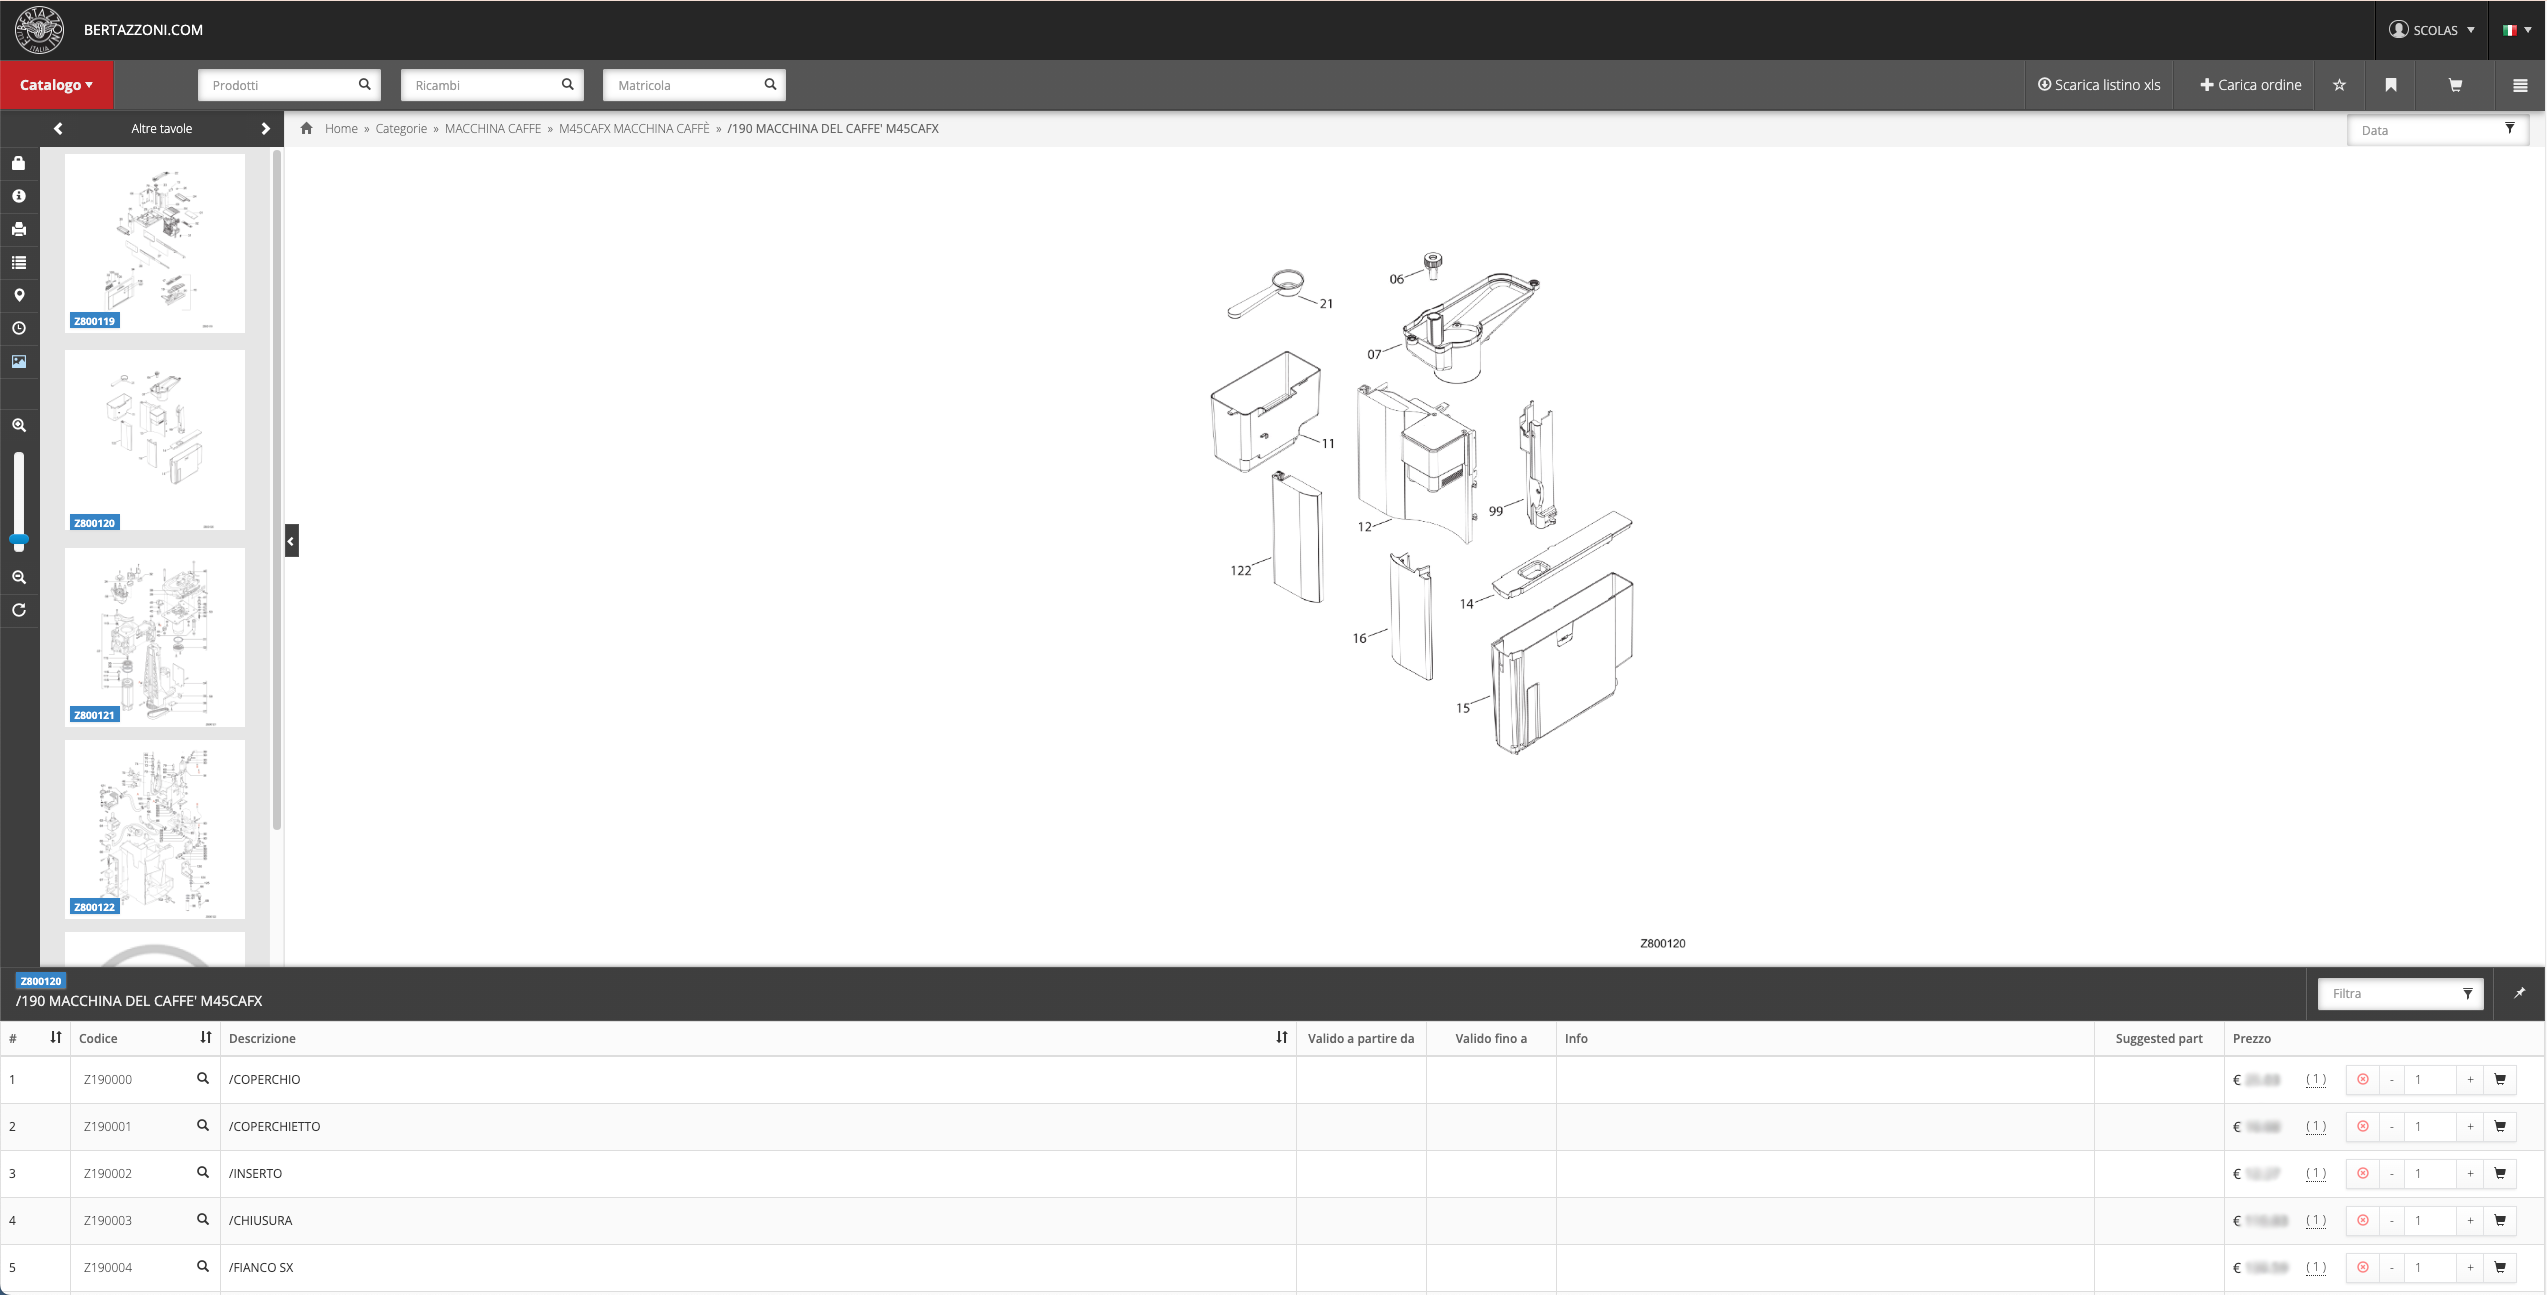2547x1295 pixels.
Task: Open M45CAFX MACCHINA CAFFÈ breadcrumb link
Action: pos(634,128)
